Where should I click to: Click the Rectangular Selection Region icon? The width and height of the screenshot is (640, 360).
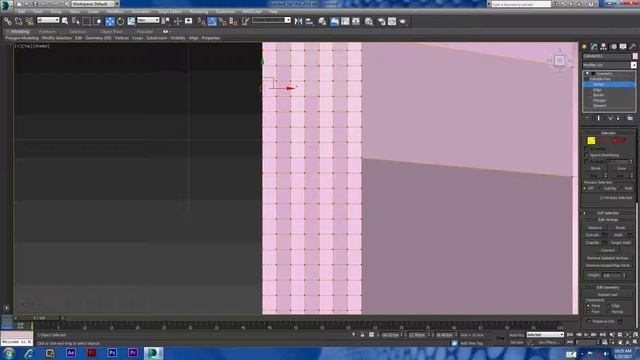coord(87,21)
